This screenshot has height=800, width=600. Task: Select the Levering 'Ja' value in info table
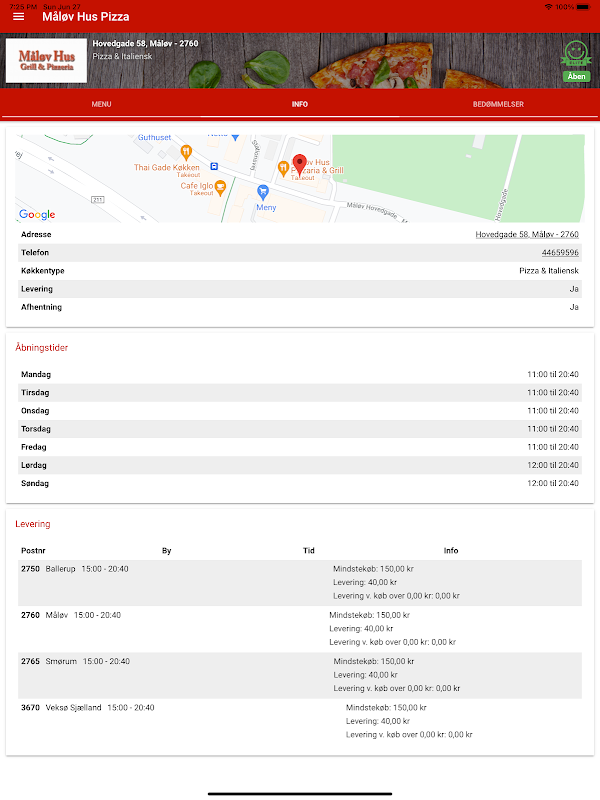(573, 289)
